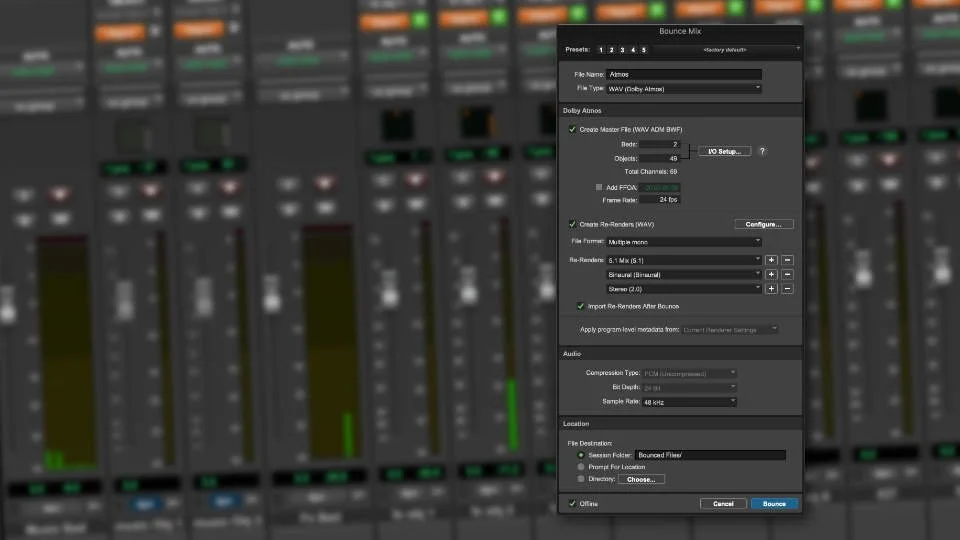
Task: Open the Sample Rate 48 kHz dropdown
Action: point(689,402)
